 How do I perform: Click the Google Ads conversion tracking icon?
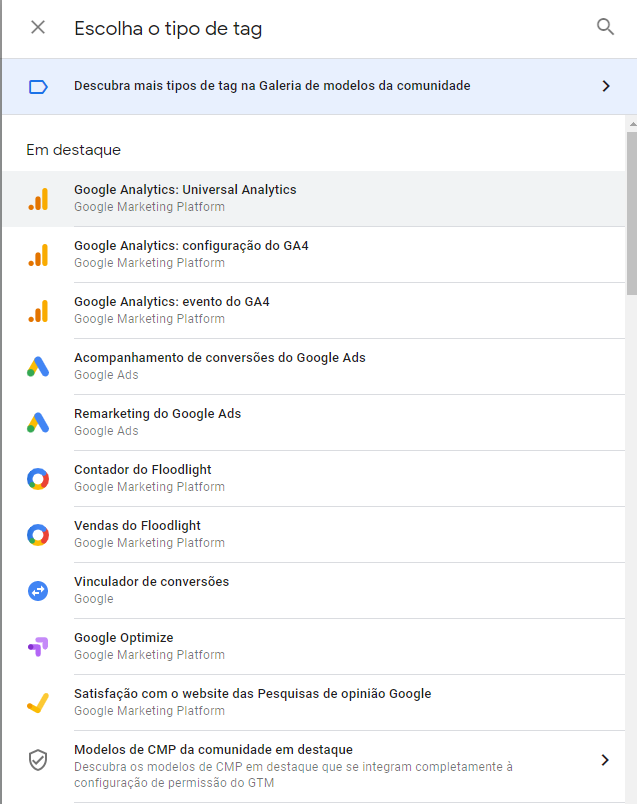(38, 367)
